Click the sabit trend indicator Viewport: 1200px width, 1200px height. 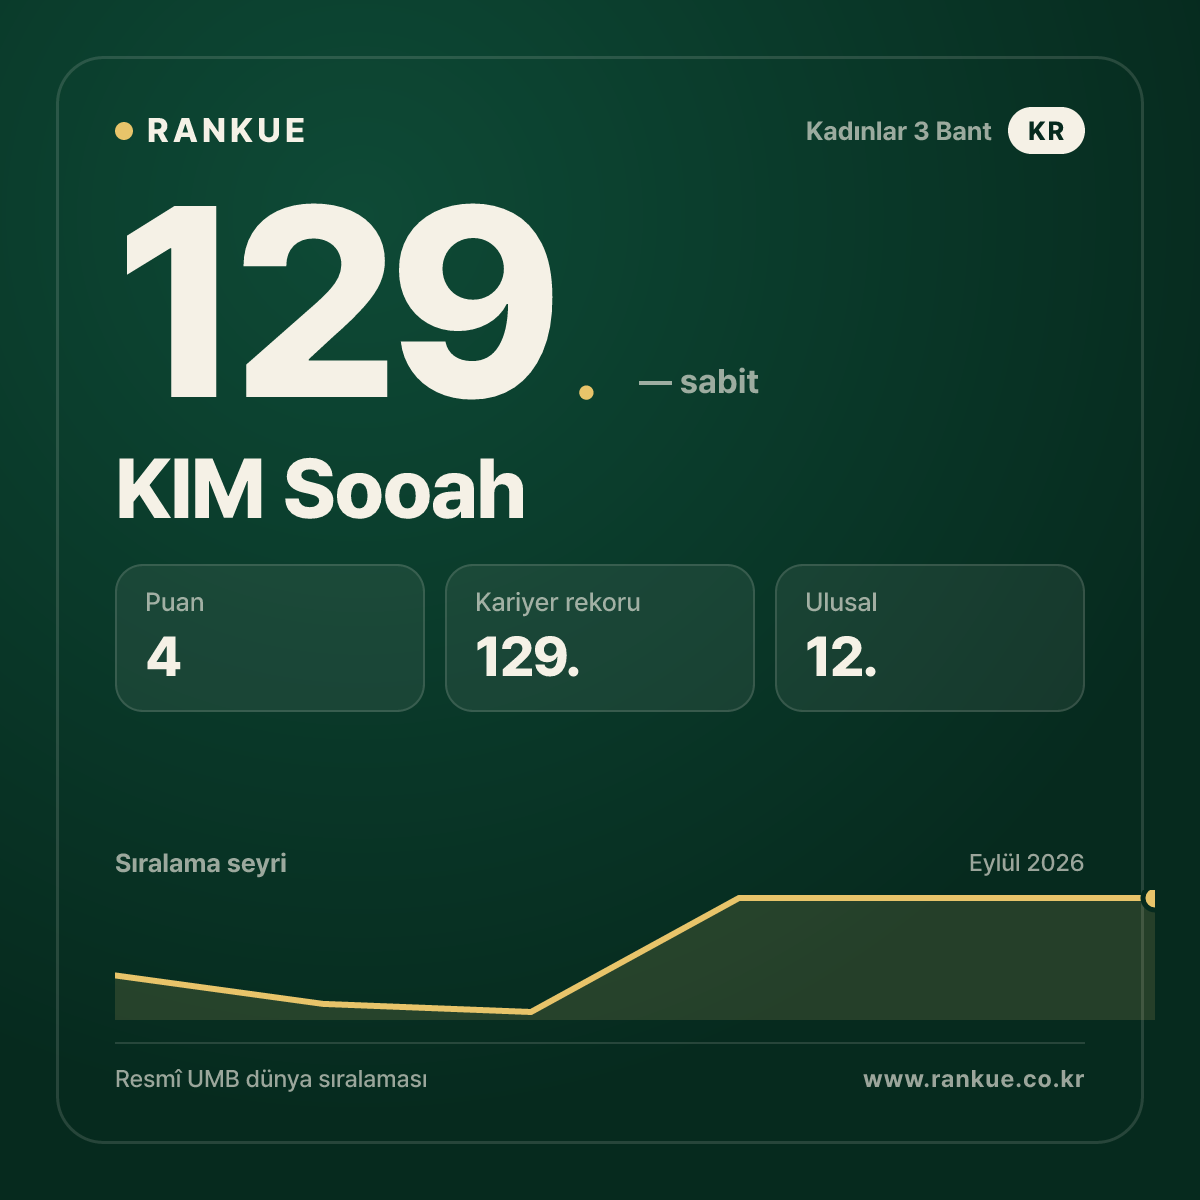719,381
